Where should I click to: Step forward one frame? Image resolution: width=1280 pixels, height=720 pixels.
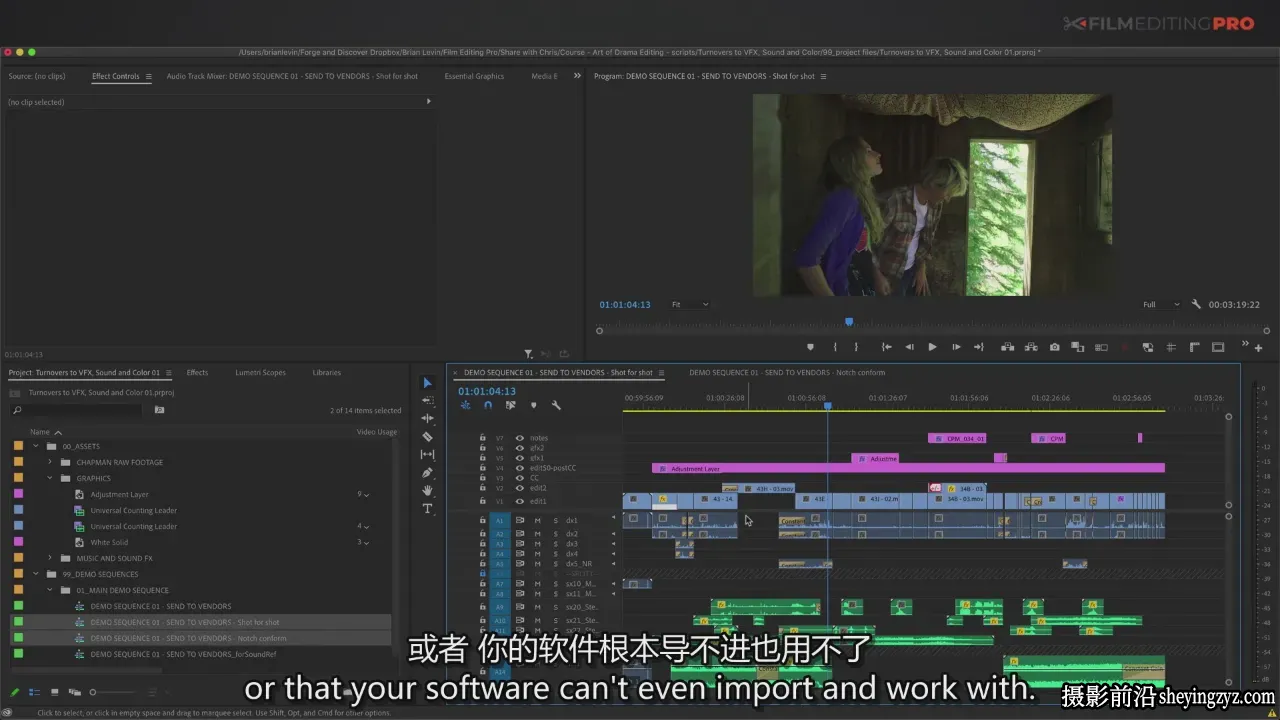tap(956, 347)
